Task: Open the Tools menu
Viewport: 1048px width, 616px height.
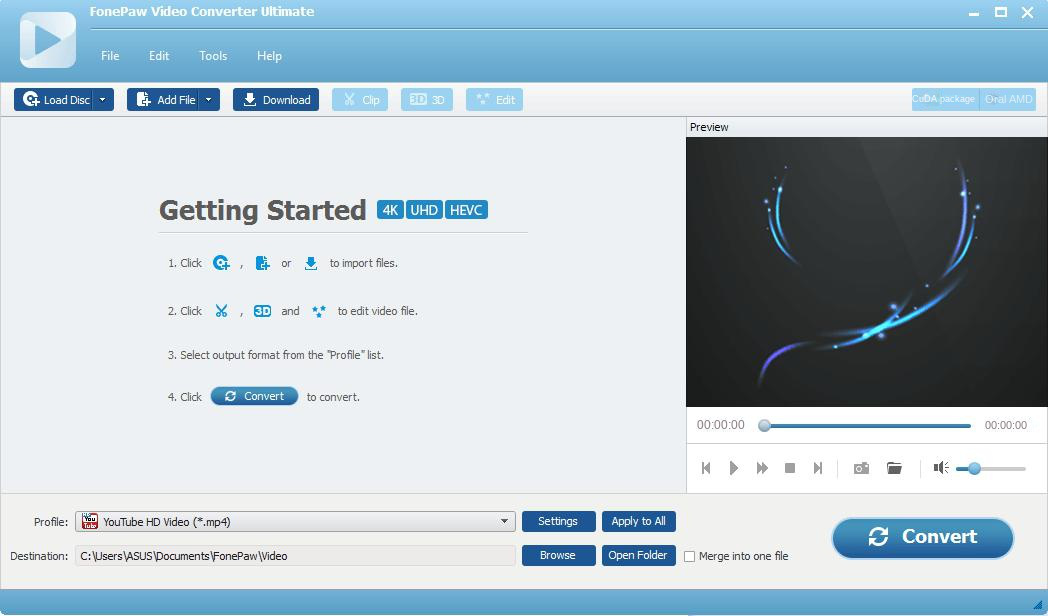Action: [212, 56]
